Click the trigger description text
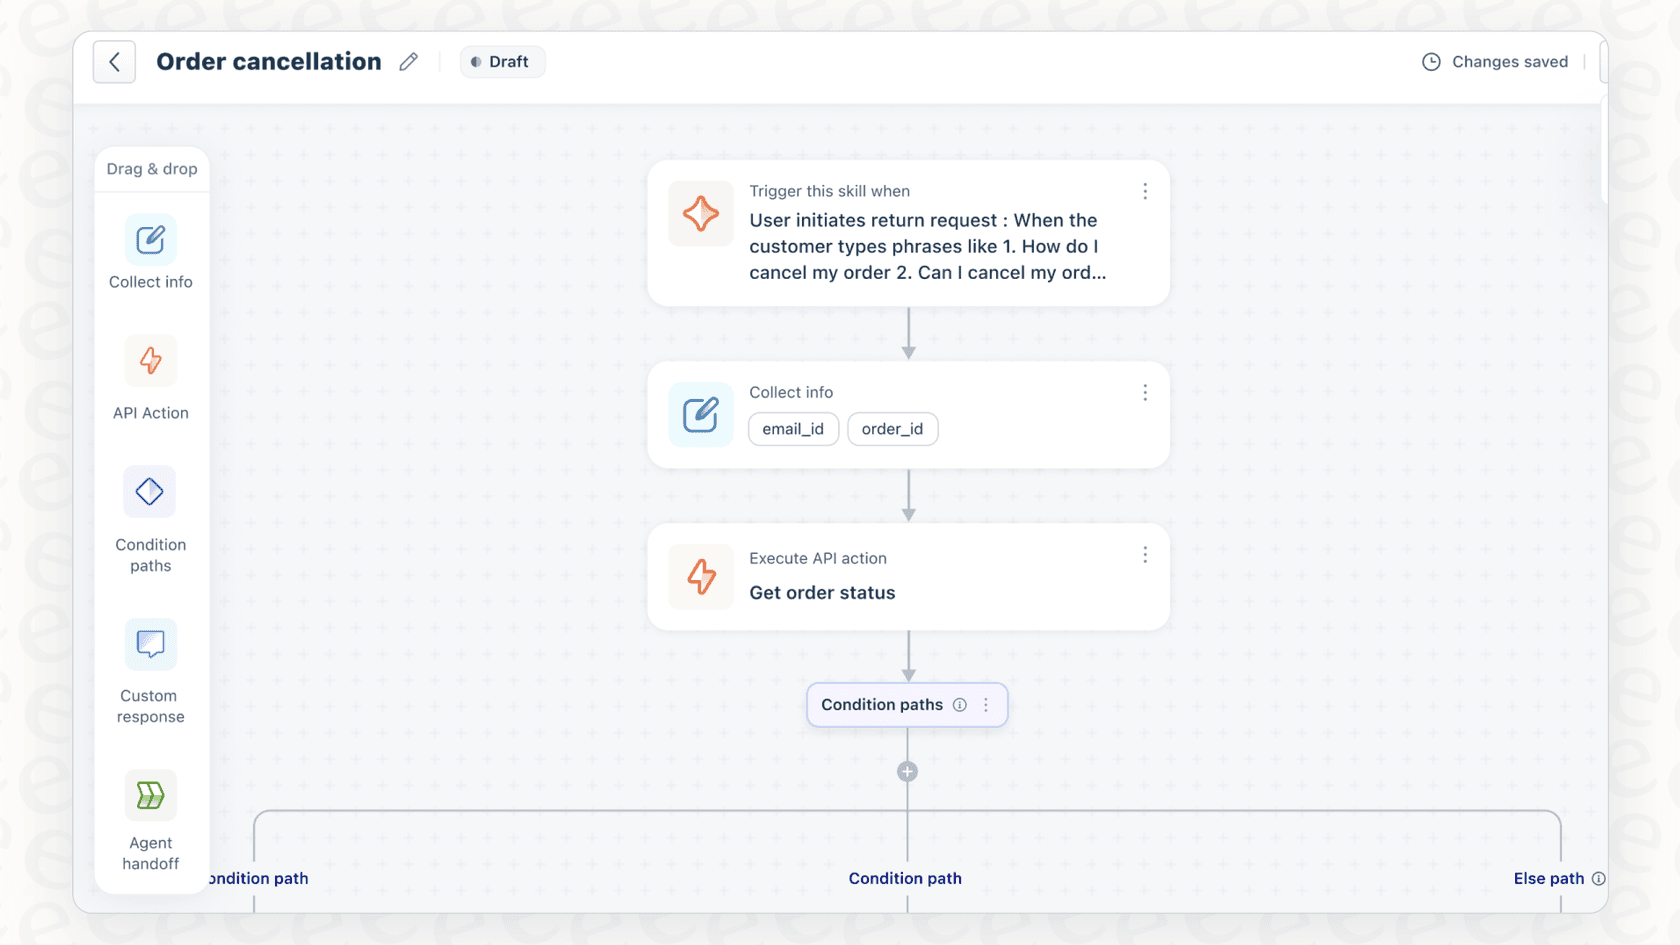The height and width of the screenshot is (945, 1680). [928, 246]
